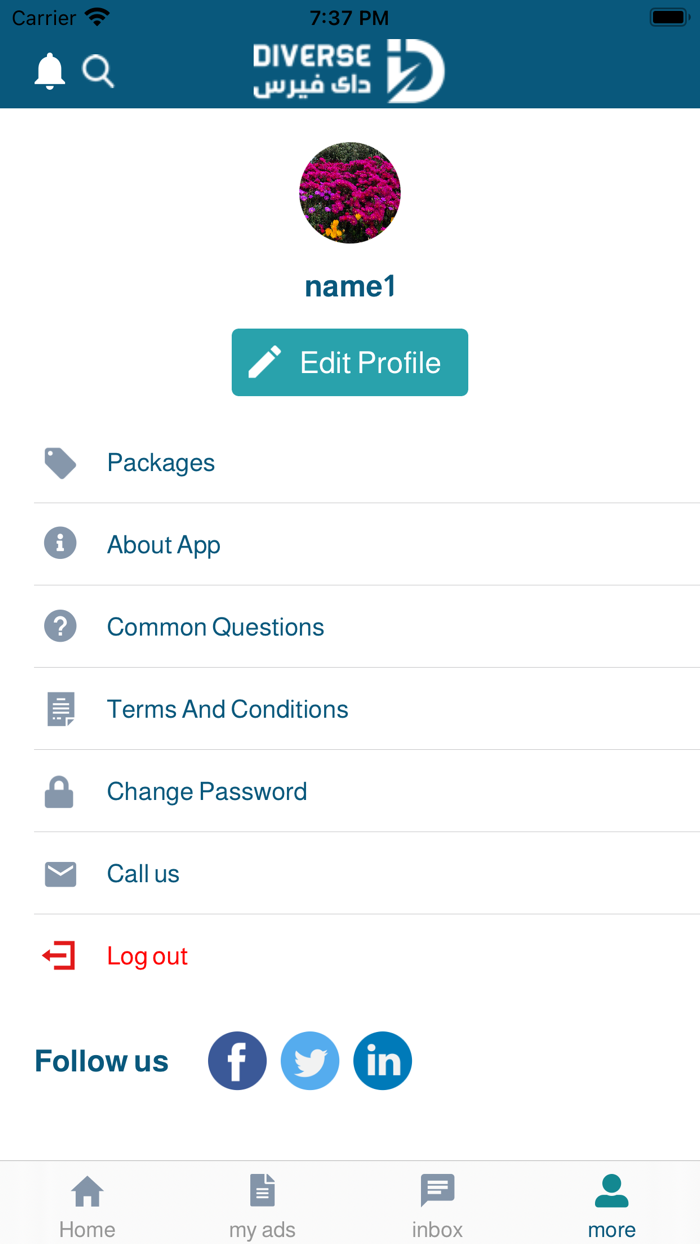Tap the About App info icon
Image resolution: width=700 pixels, height=1244 pixels.
pyautogui.click(x=60, y=544)
